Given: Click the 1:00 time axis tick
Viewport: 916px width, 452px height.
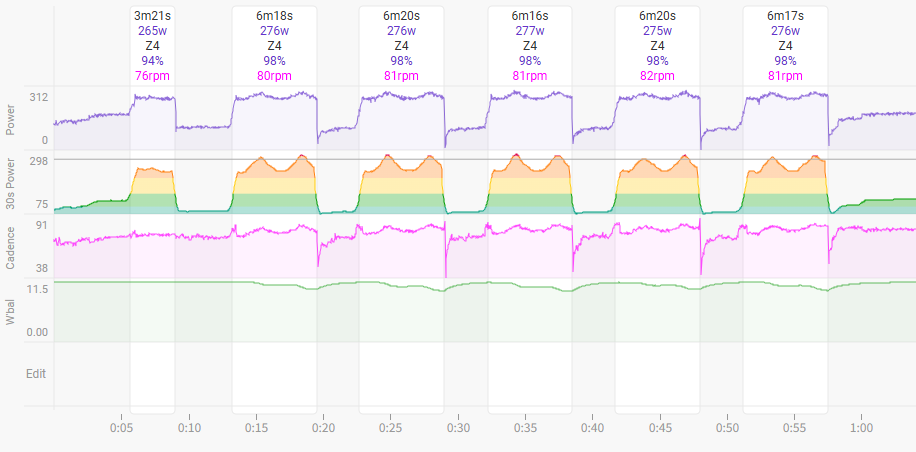Looking at the screenshot, I should click(862, 428).
